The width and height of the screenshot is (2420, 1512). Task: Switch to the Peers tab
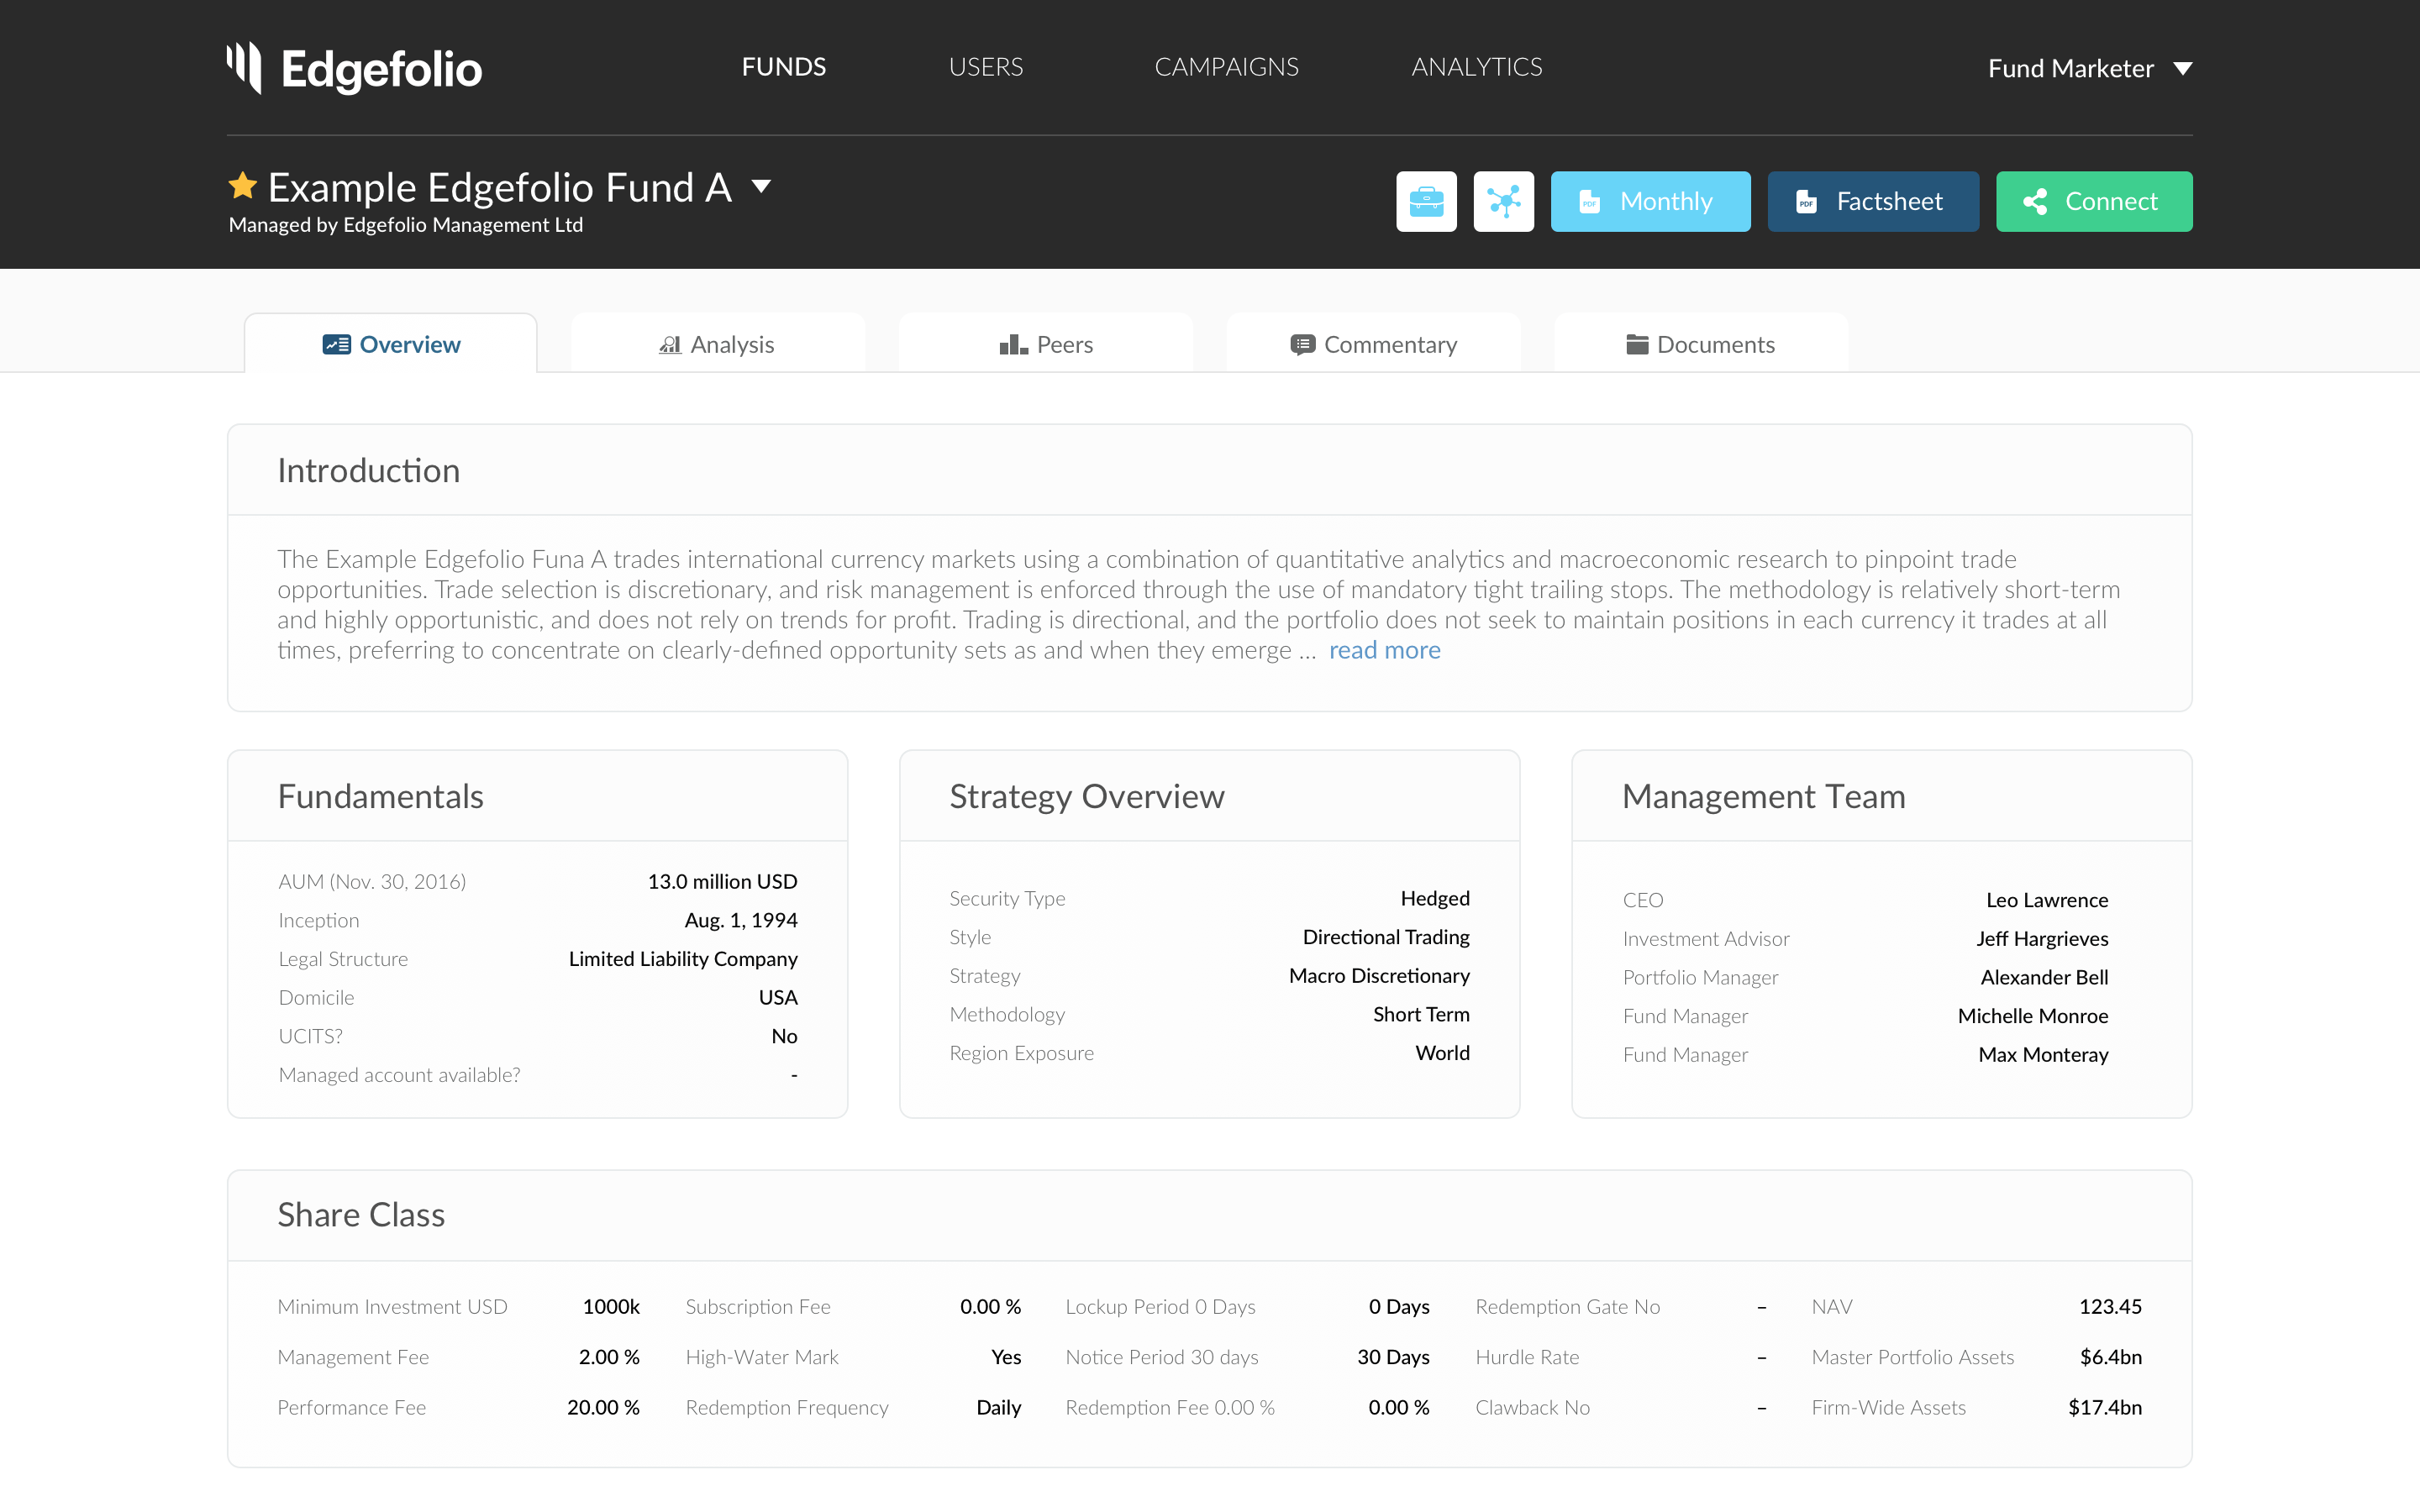tap(1045, 343)
